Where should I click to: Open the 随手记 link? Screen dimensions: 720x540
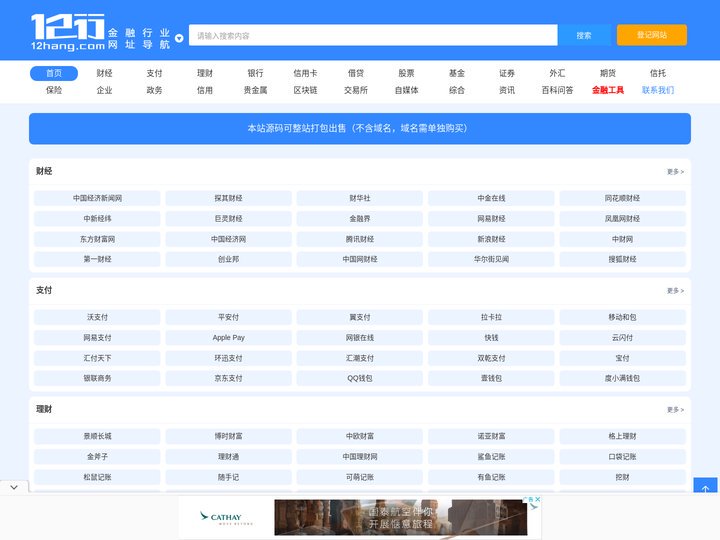228,477
